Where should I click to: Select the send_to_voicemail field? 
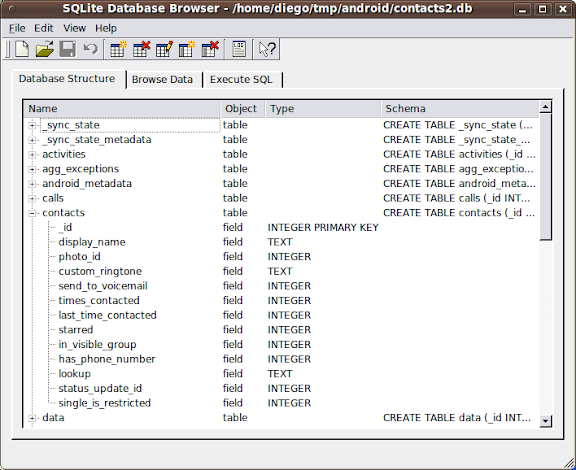(103, 286)
